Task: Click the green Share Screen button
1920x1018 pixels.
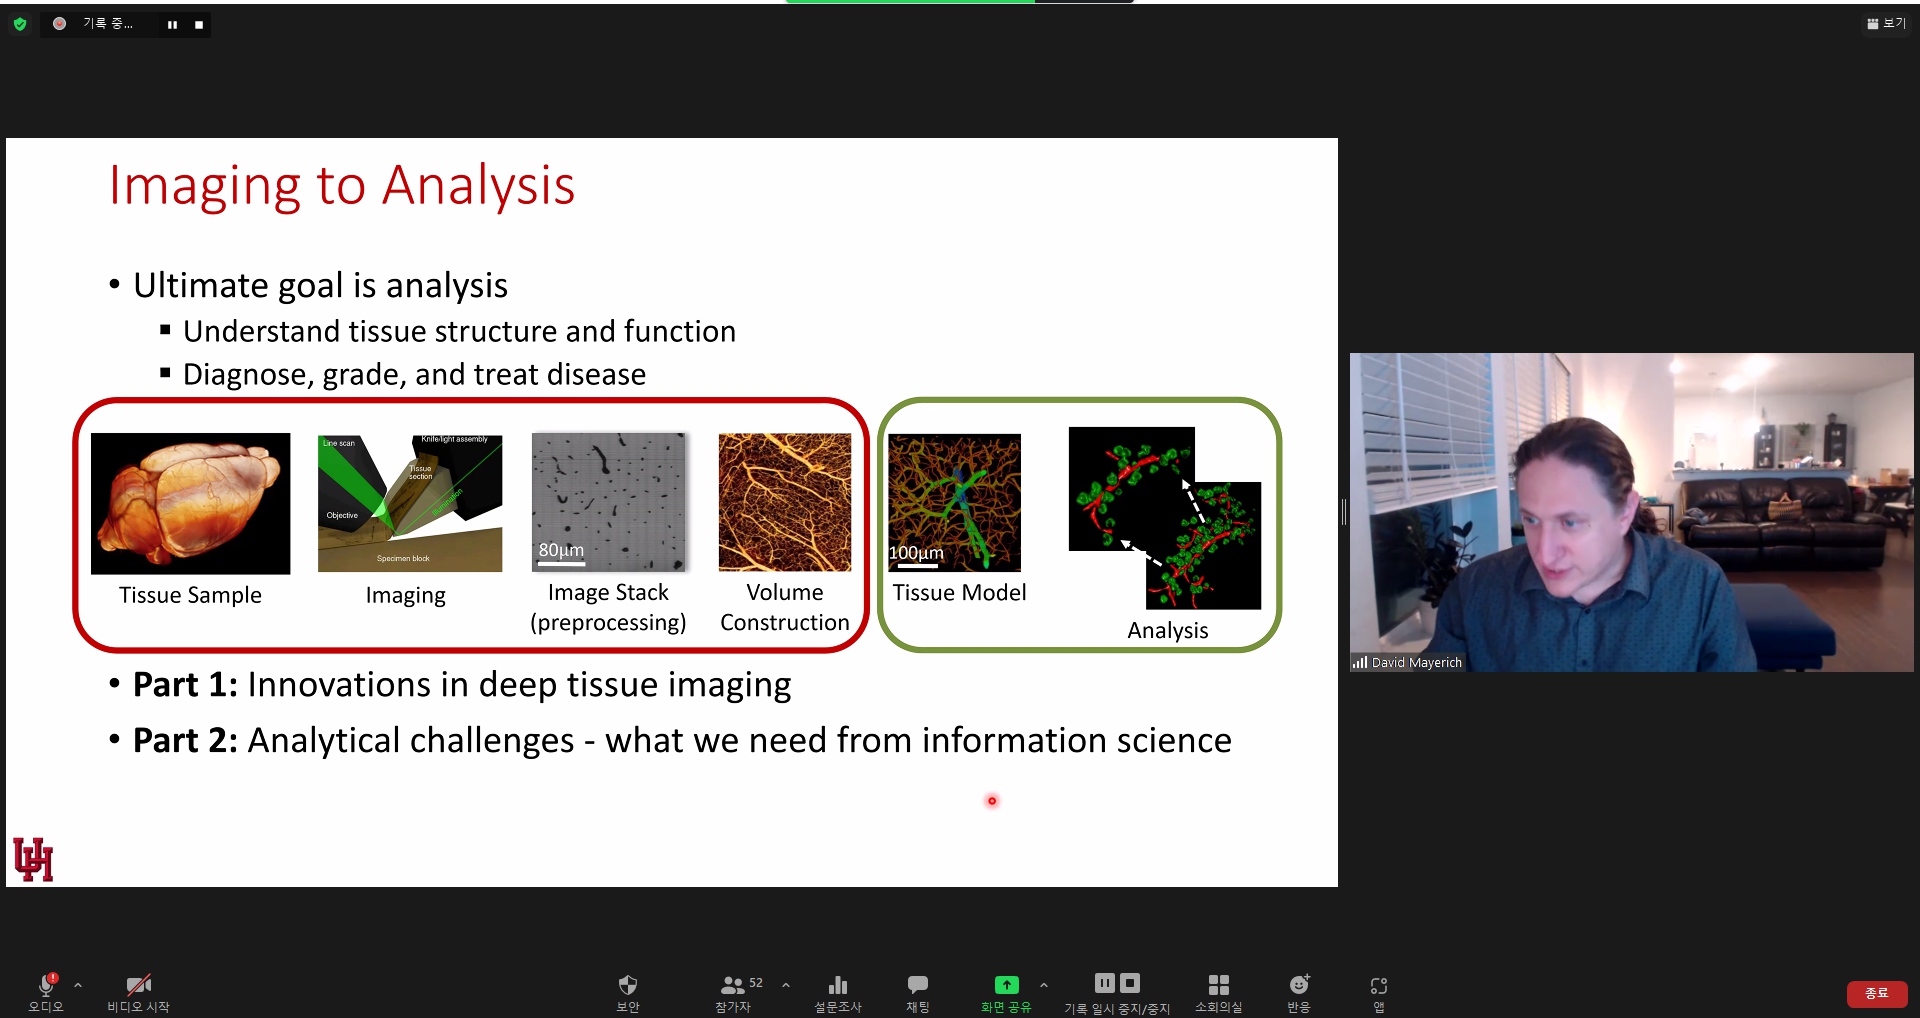Action: [1006, 991]
